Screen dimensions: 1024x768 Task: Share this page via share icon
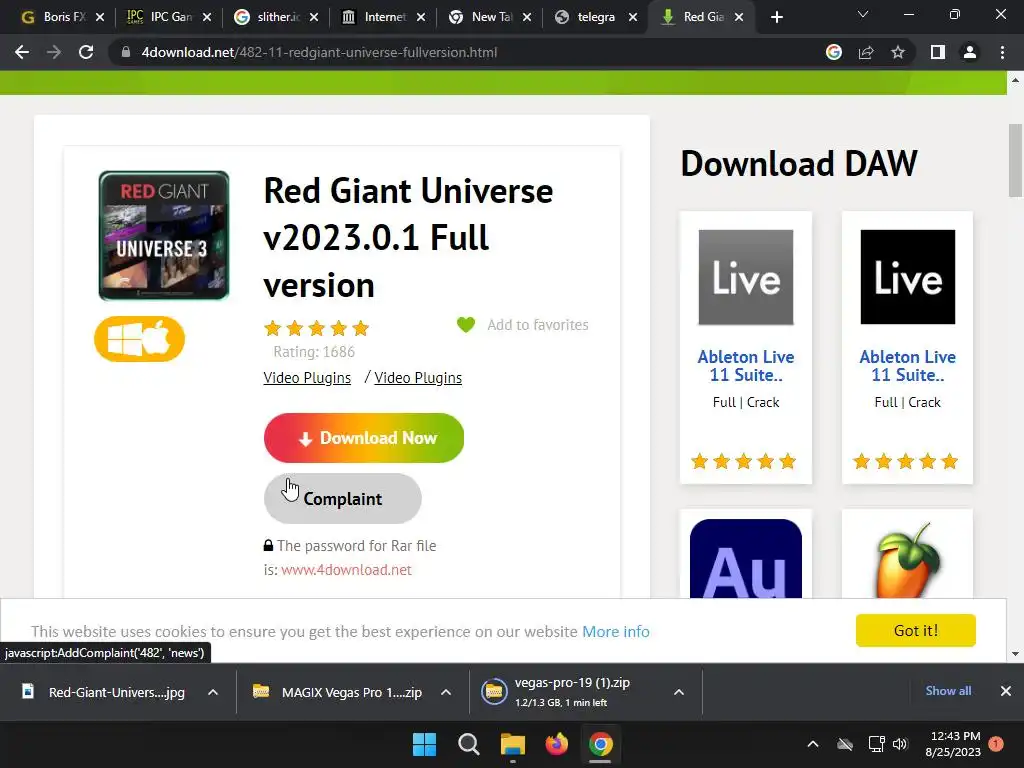pos(866,52)
